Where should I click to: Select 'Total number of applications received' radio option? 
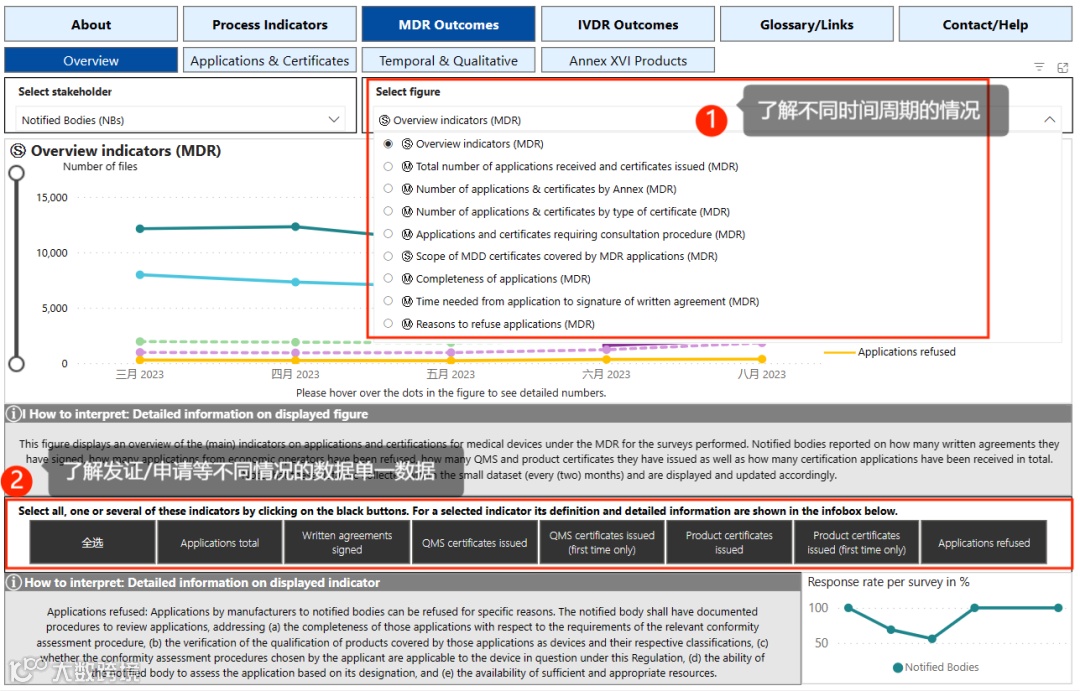(x=388, y=167)
